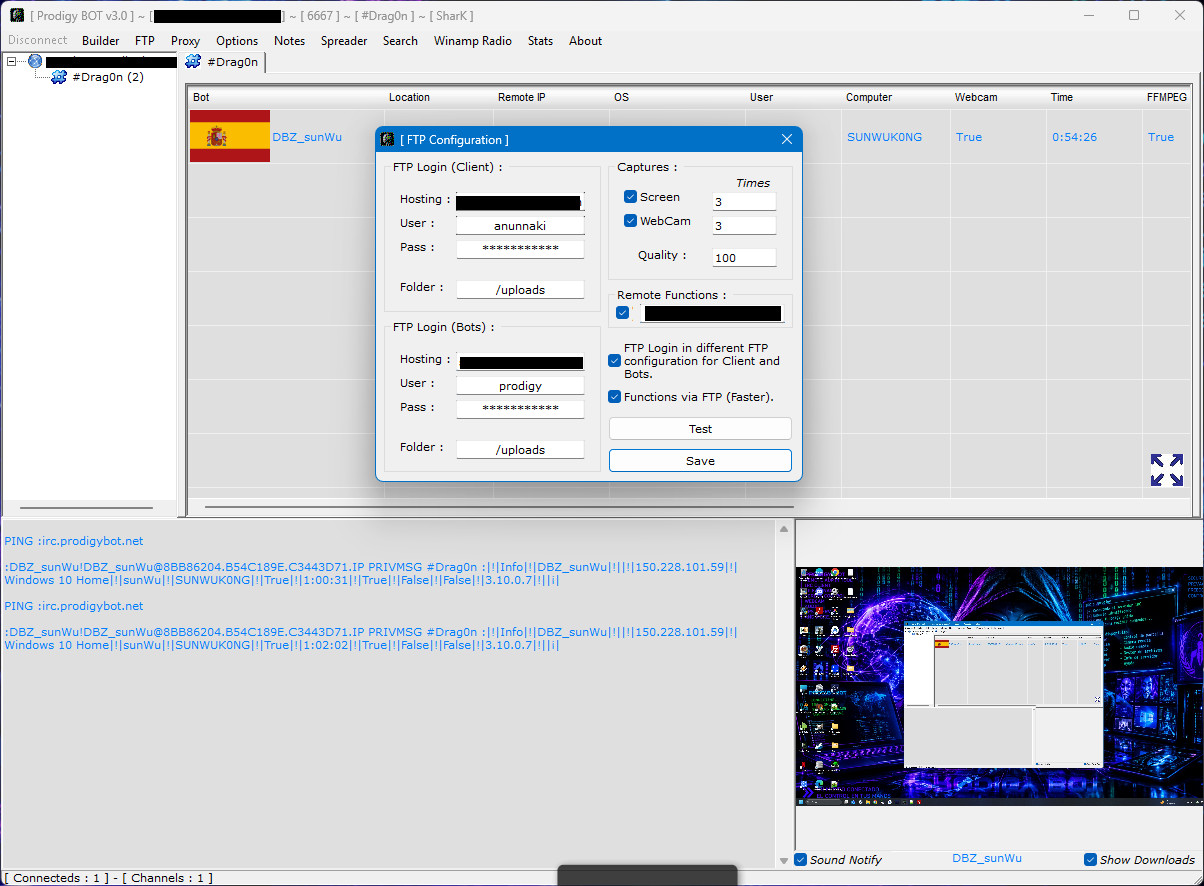Image resolution: width=1204 pixels, height=886 pixels.
Task: Click the Prodigy BOT title bar icon
Action: click(18, 15)
